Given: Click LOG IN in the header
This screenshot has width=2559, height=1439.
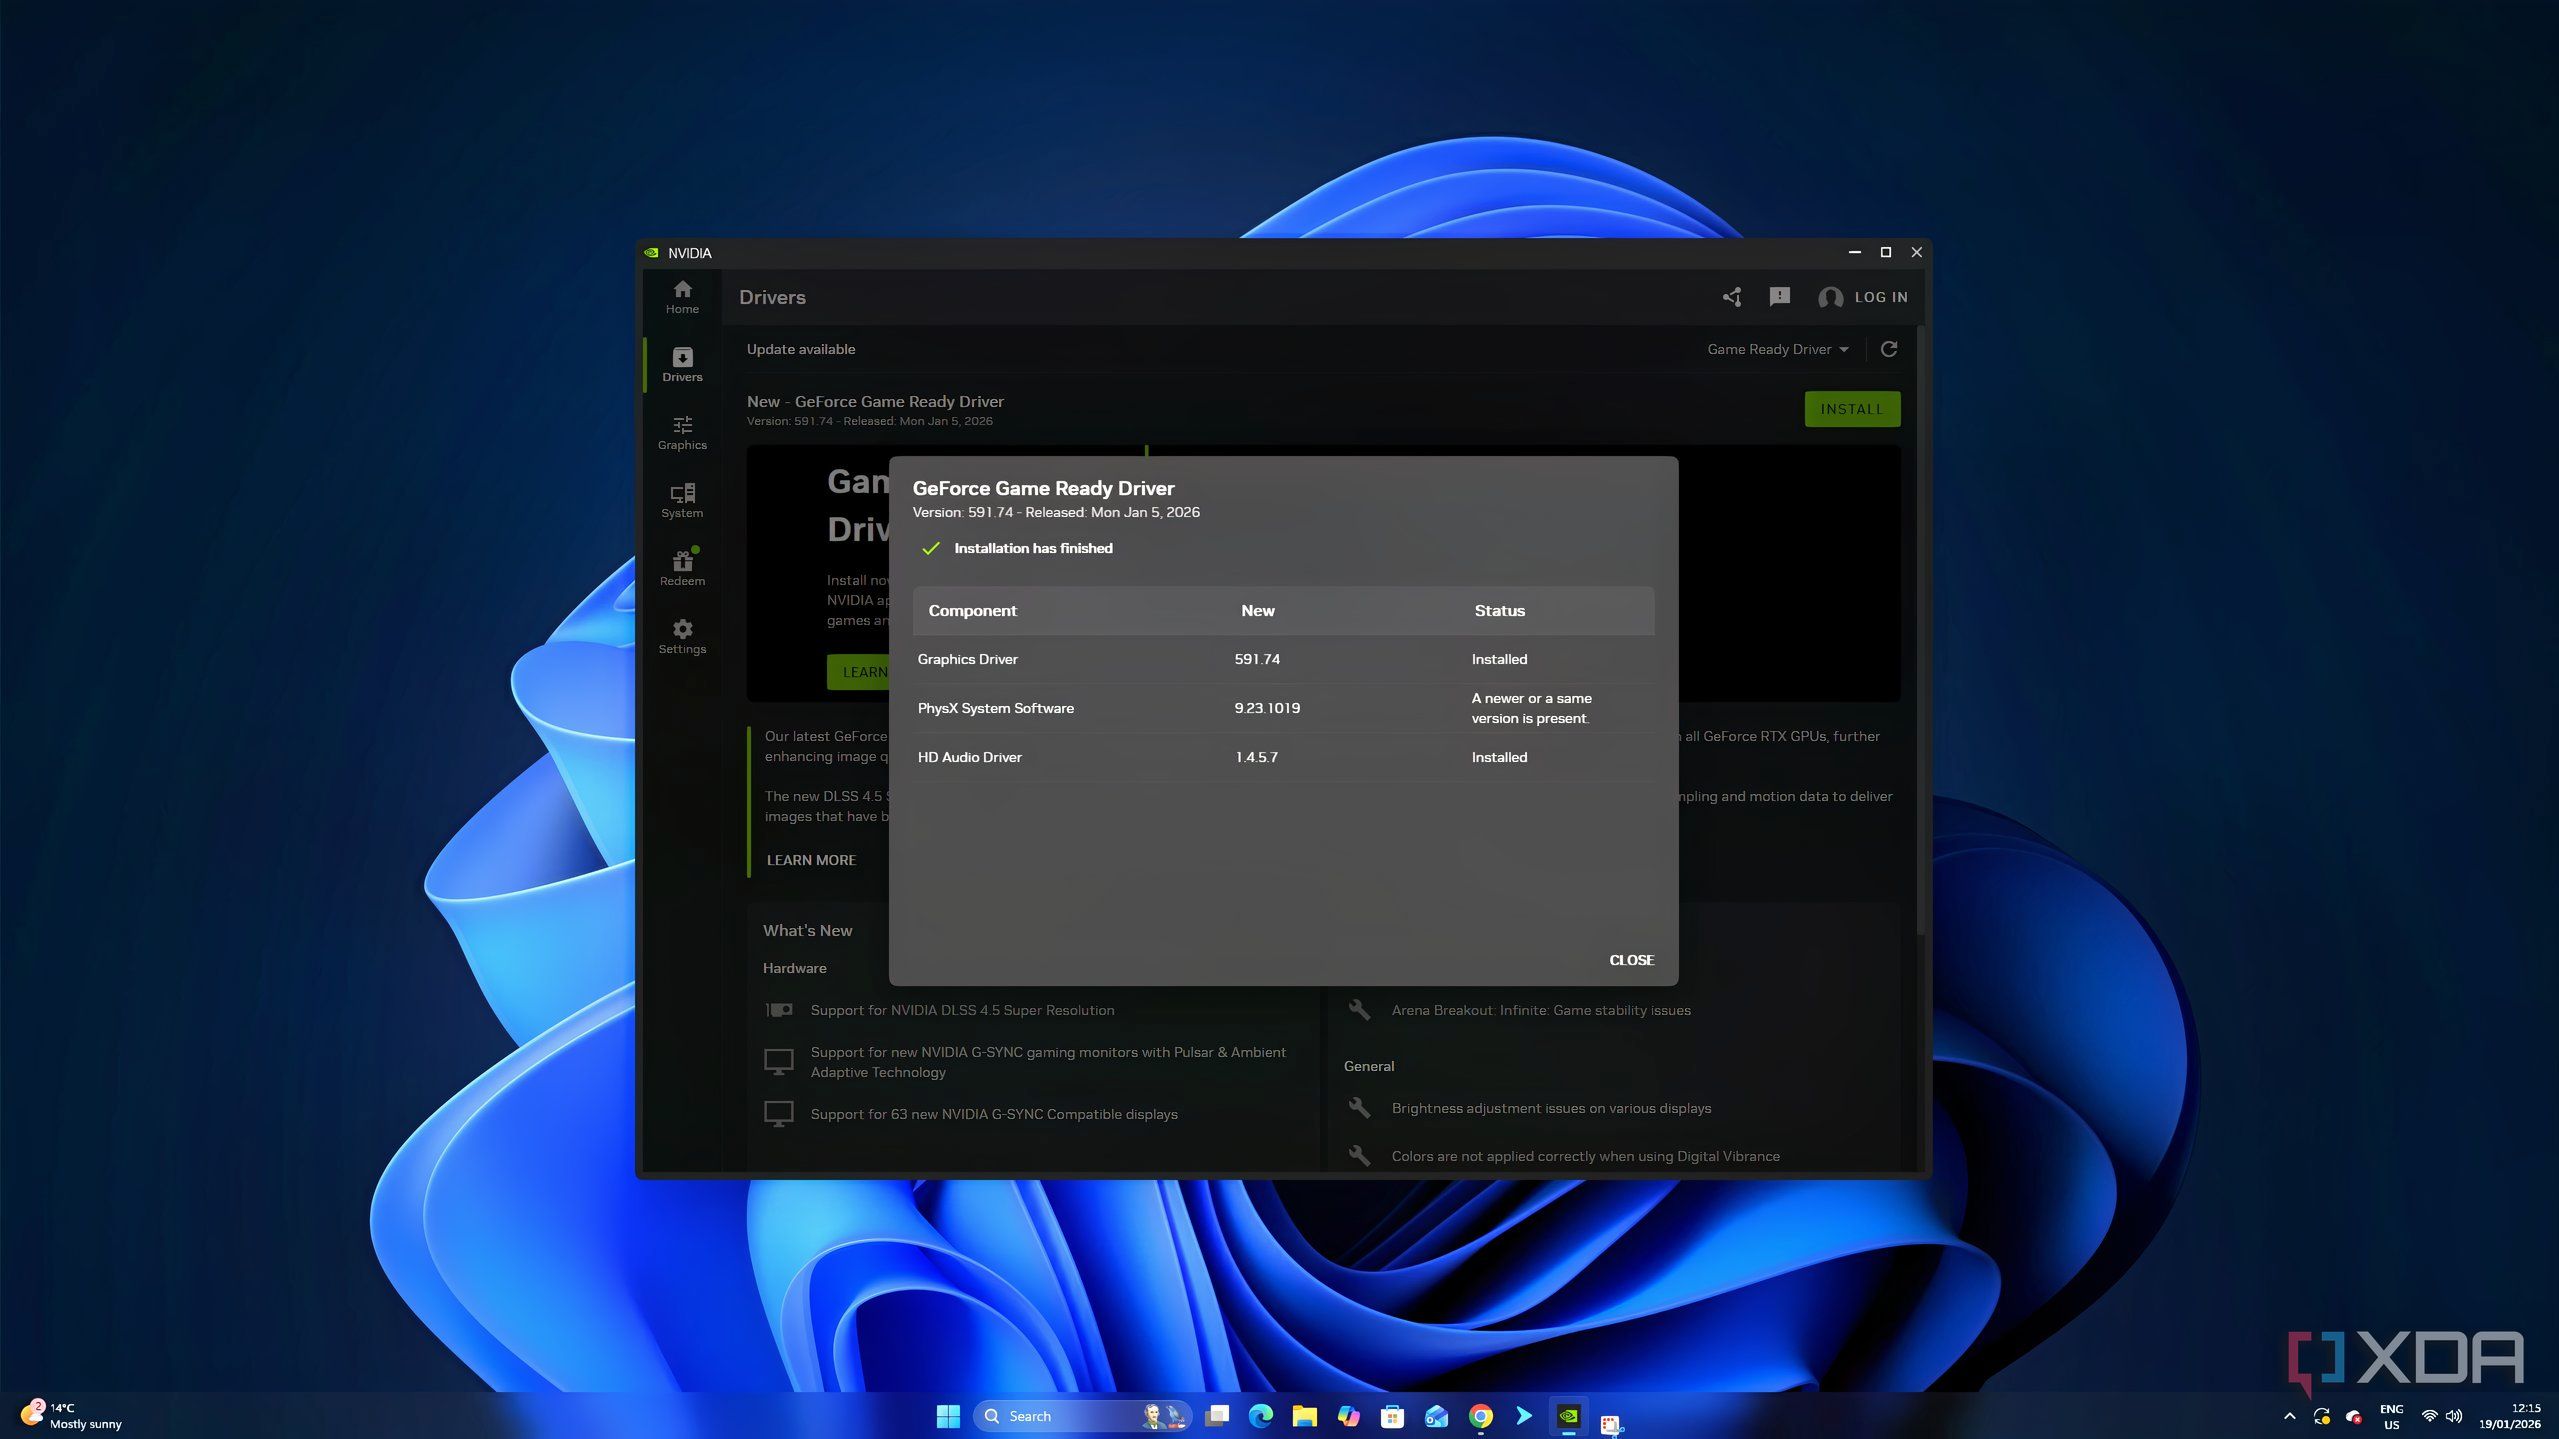Looking at the screenshot, I should 1881,297.
